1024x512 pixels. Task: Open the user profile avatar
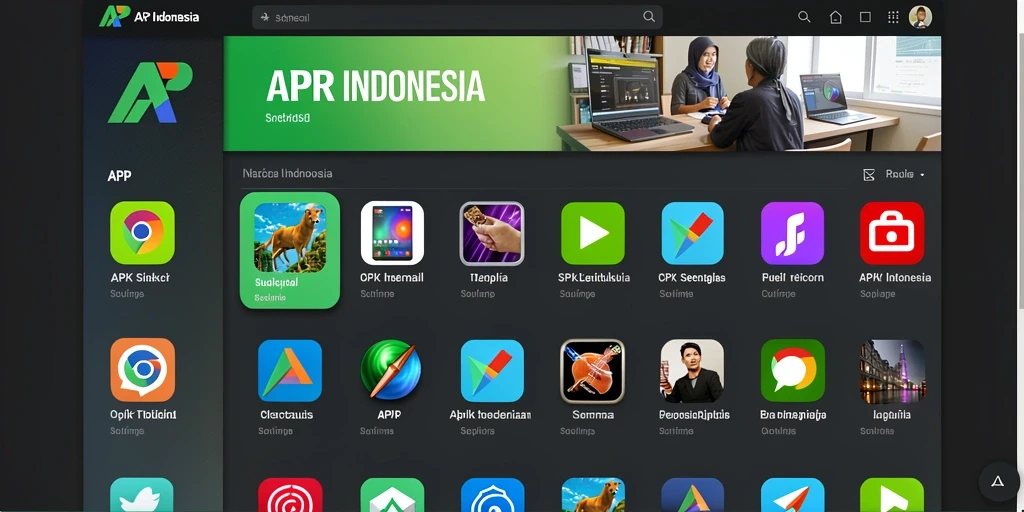(920, 17)
